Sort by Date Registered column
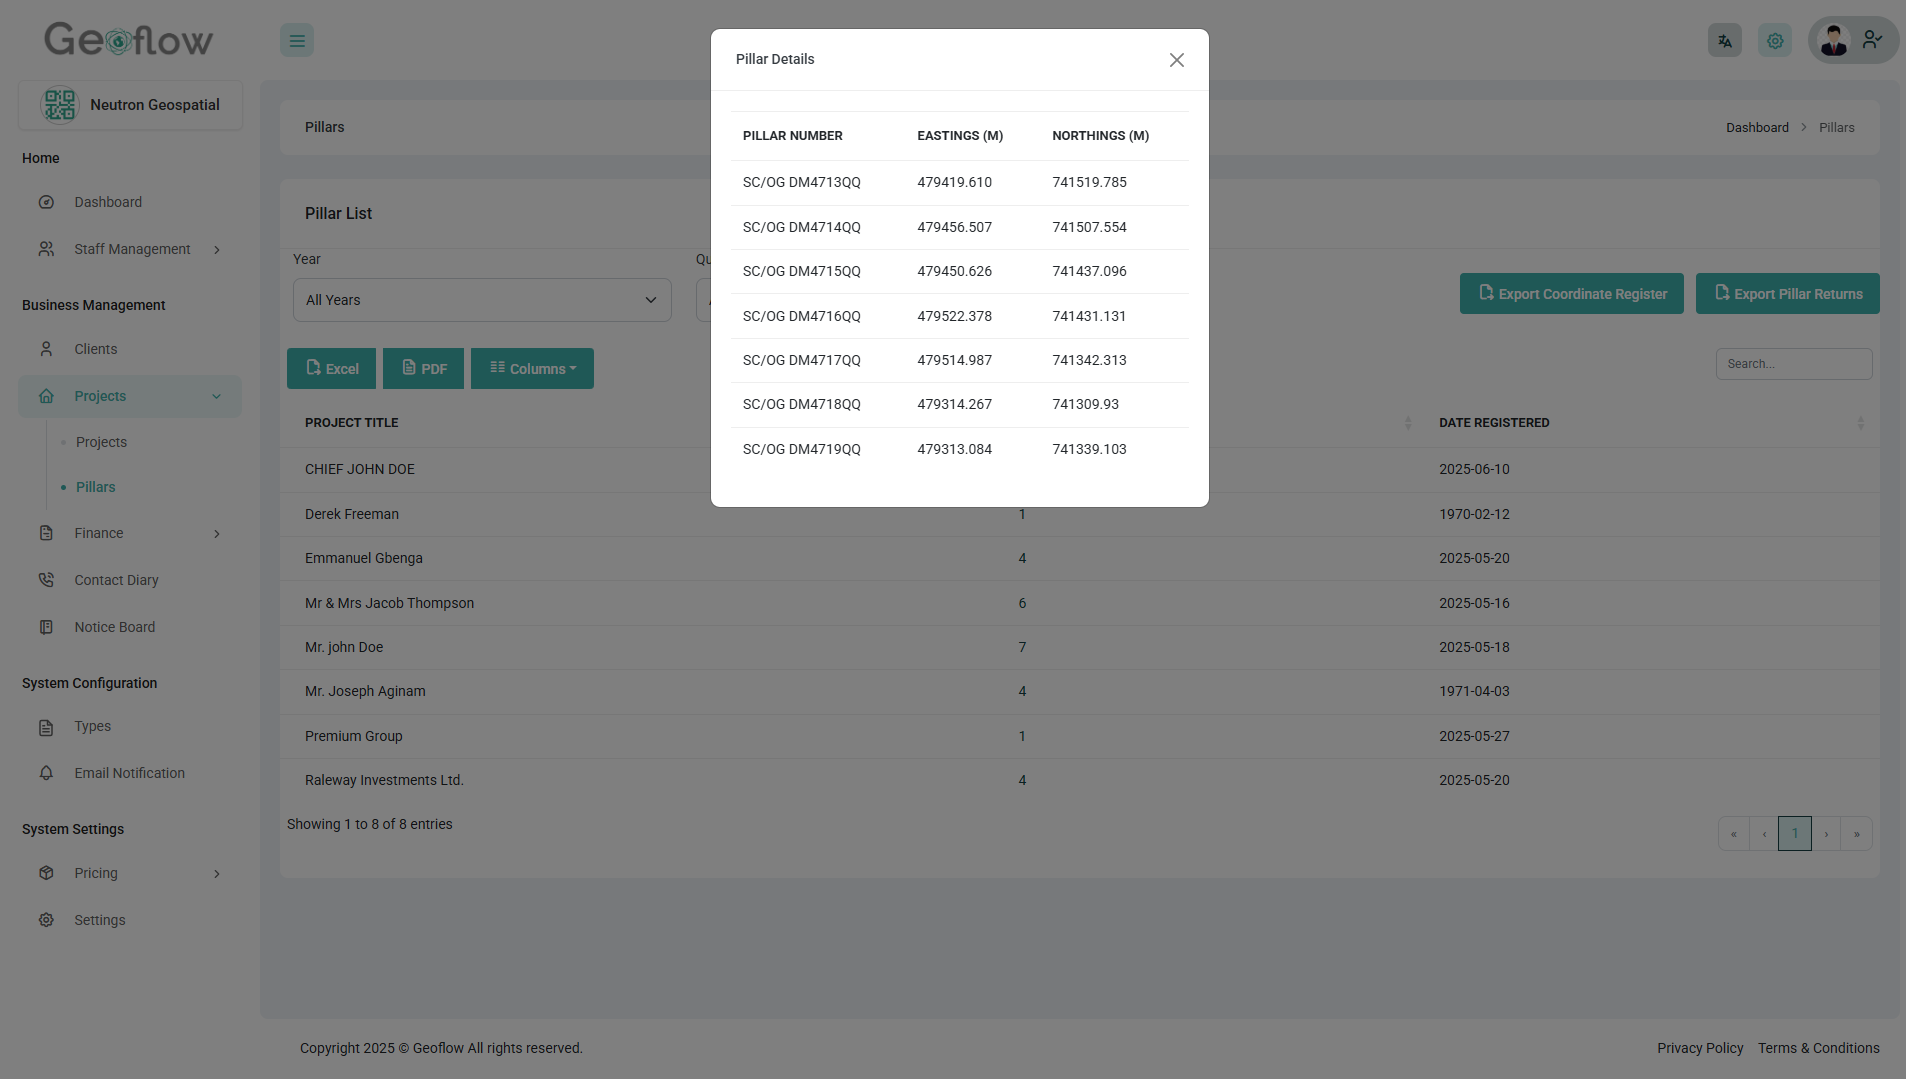This screenshot has width=1906, height=1079. tap(1494, 423)
